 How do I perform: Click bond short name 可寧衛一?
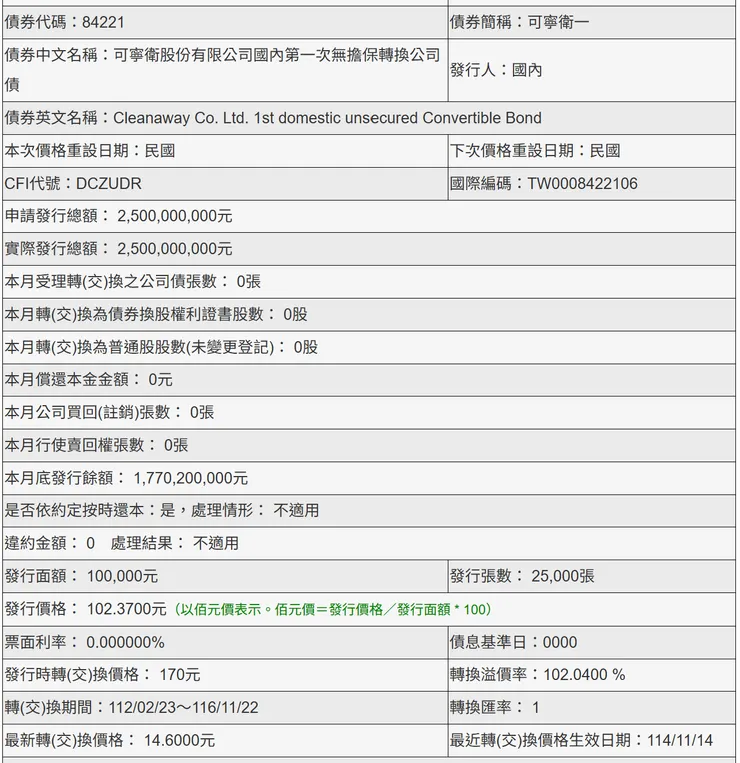coord(558,22)
